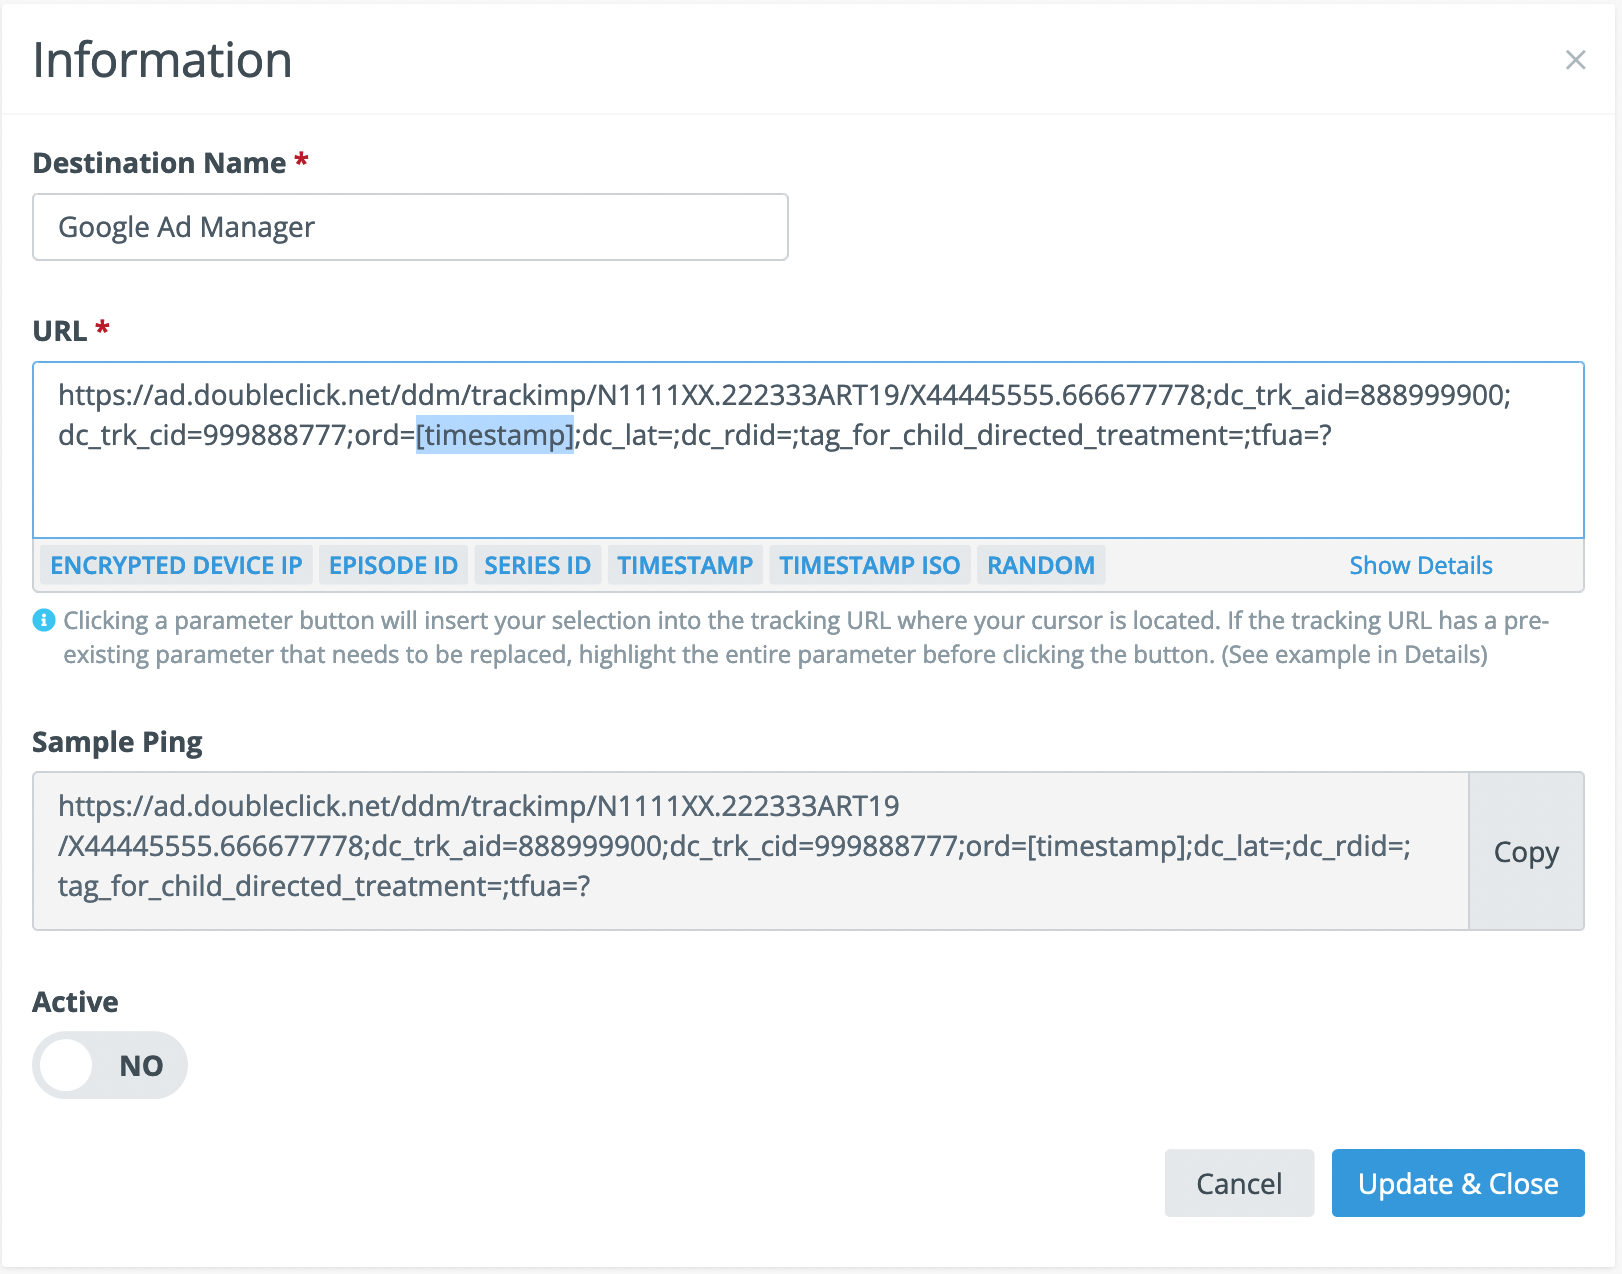Insert the EPISODE ID parameter

[393, 565]
